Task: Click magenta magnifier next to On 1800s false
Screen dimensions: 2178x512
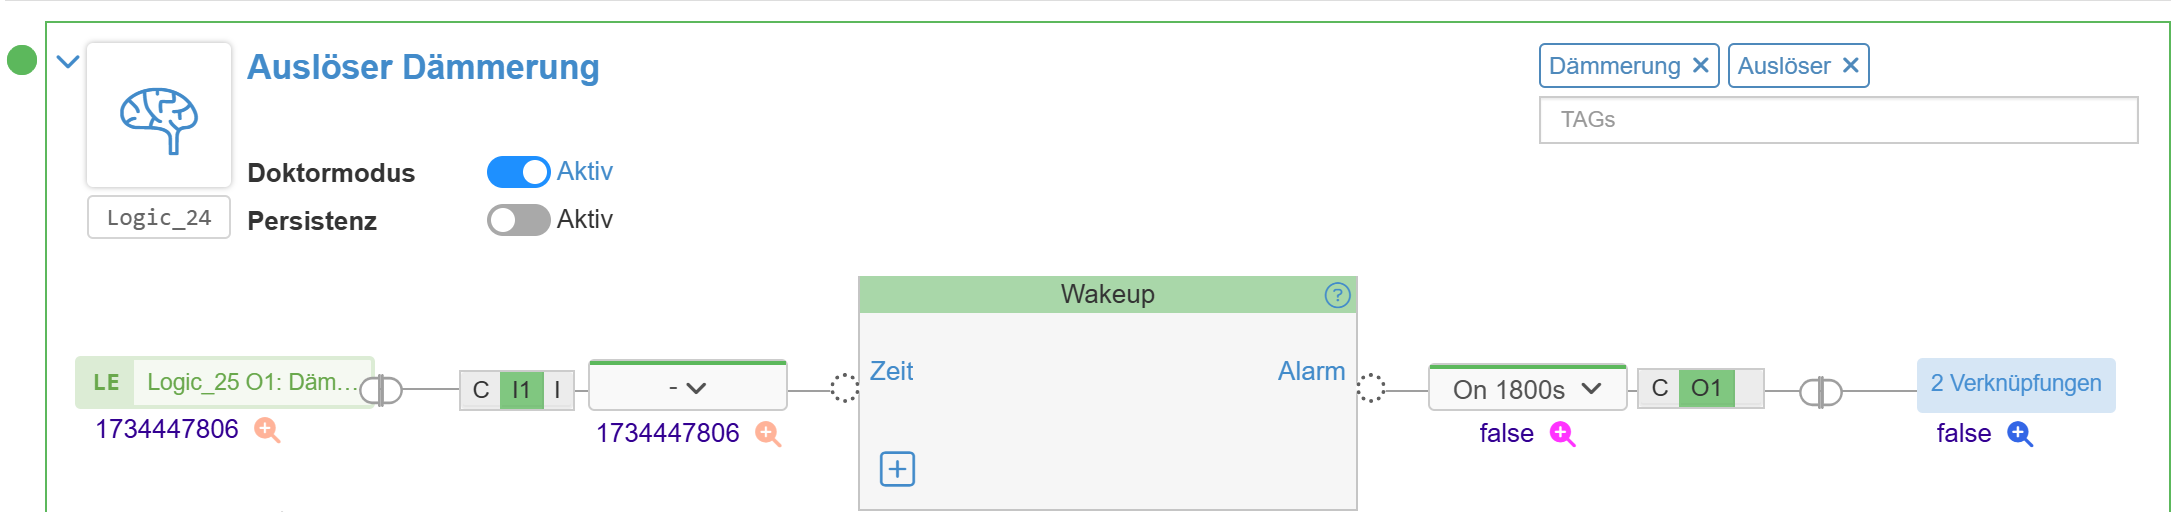Action: click(x=1562, y=434)
